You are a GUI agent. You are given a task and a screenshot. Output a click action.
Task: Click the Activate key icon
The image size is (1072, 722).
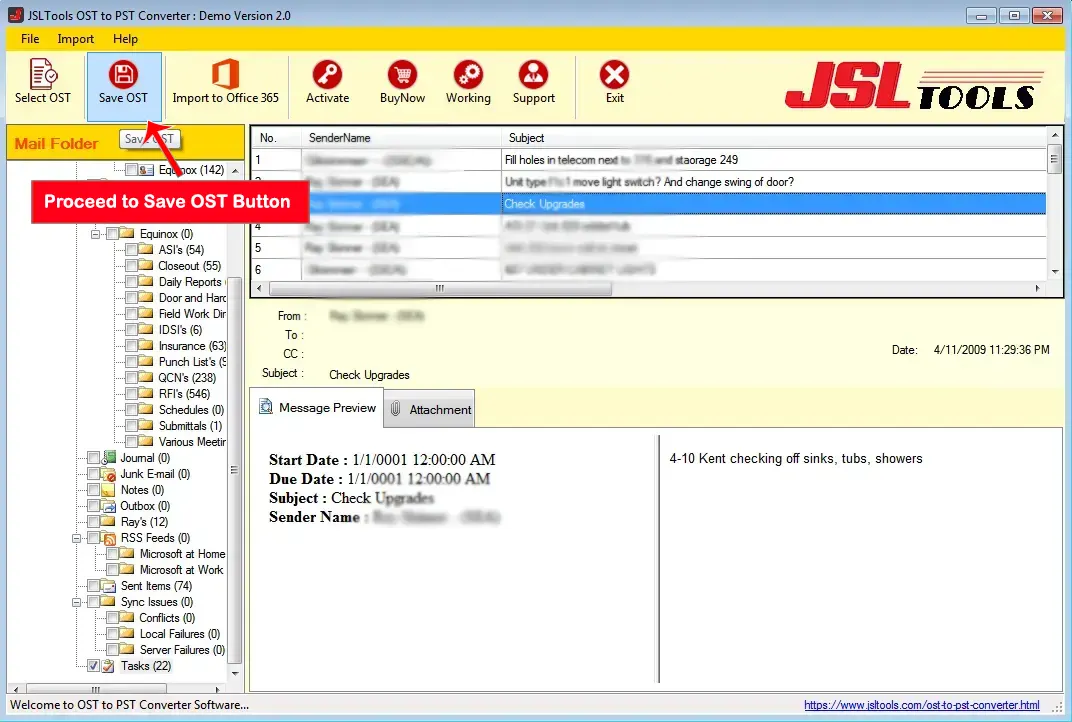327,82
